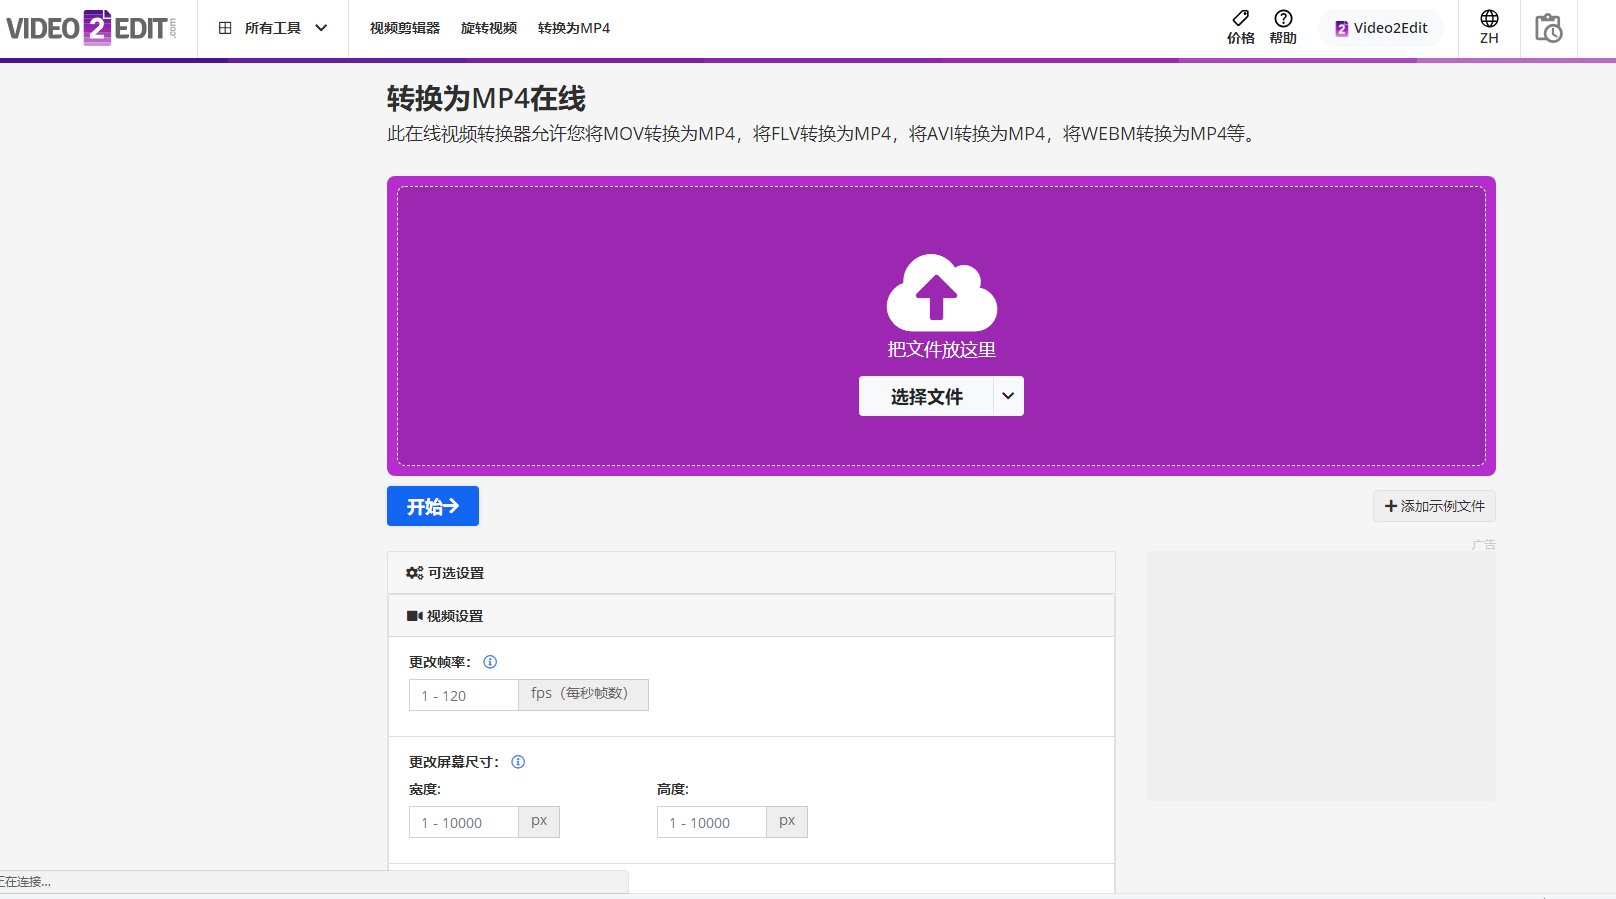Click the grid icon beside 所有工具
Screen dimensions: 1616x899
coord(225,28)
